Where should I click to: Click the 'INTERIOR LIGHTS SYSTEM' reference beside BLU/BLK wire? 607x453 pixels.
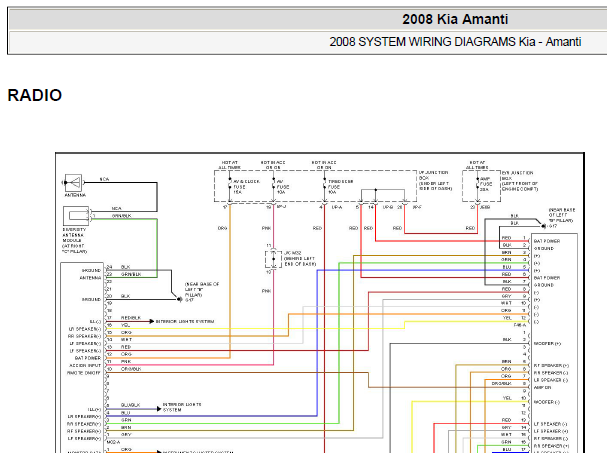[182, 407]
